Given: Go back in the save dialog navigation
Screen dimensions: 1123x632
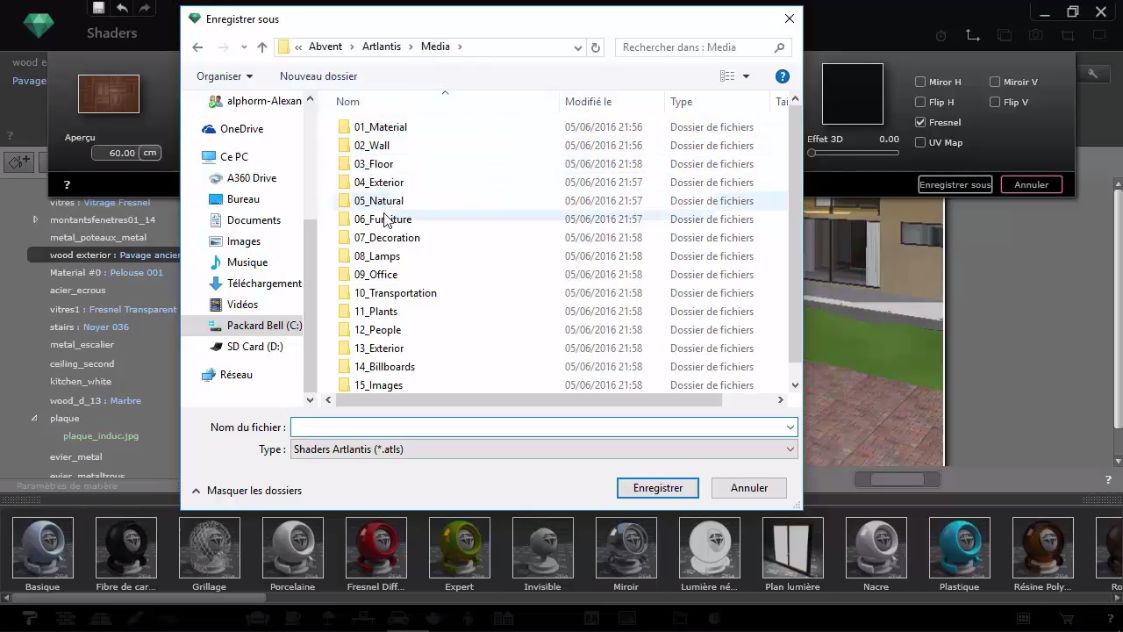Looking at the screenshot, I should point(198,47).
